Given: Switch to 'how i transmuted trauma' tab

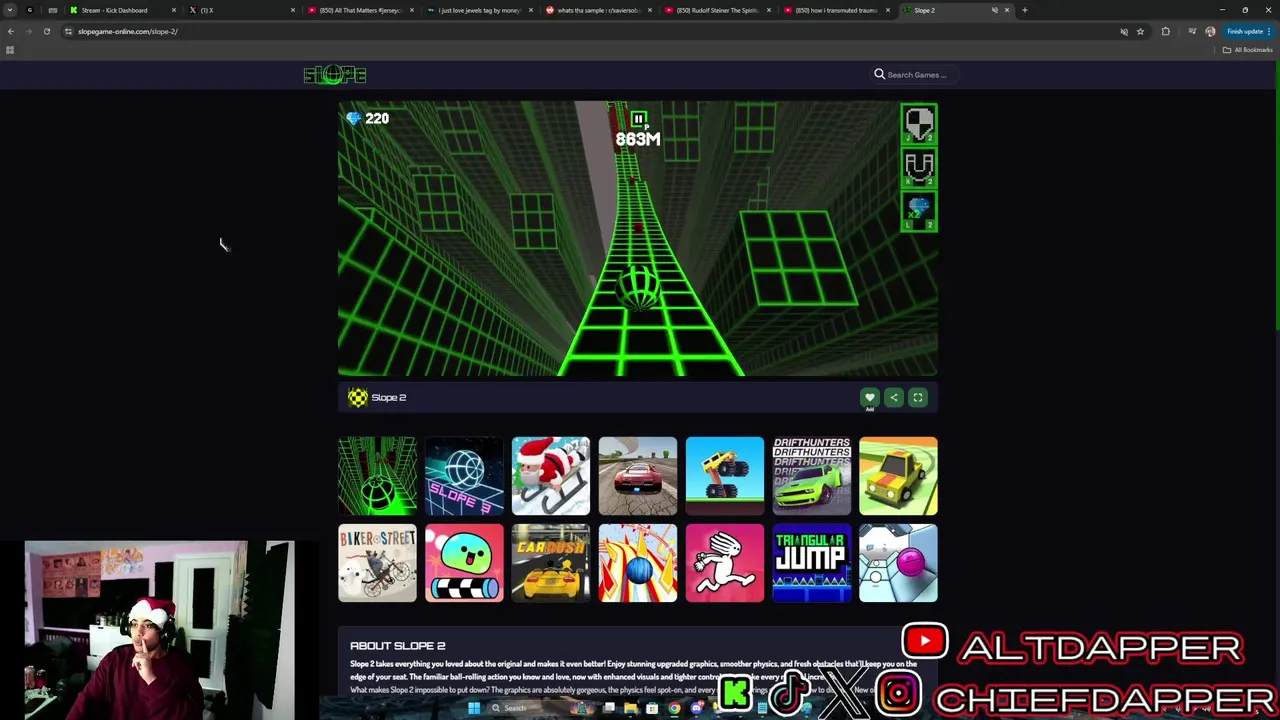Looking at the screenshot, I should pos(836,10).
